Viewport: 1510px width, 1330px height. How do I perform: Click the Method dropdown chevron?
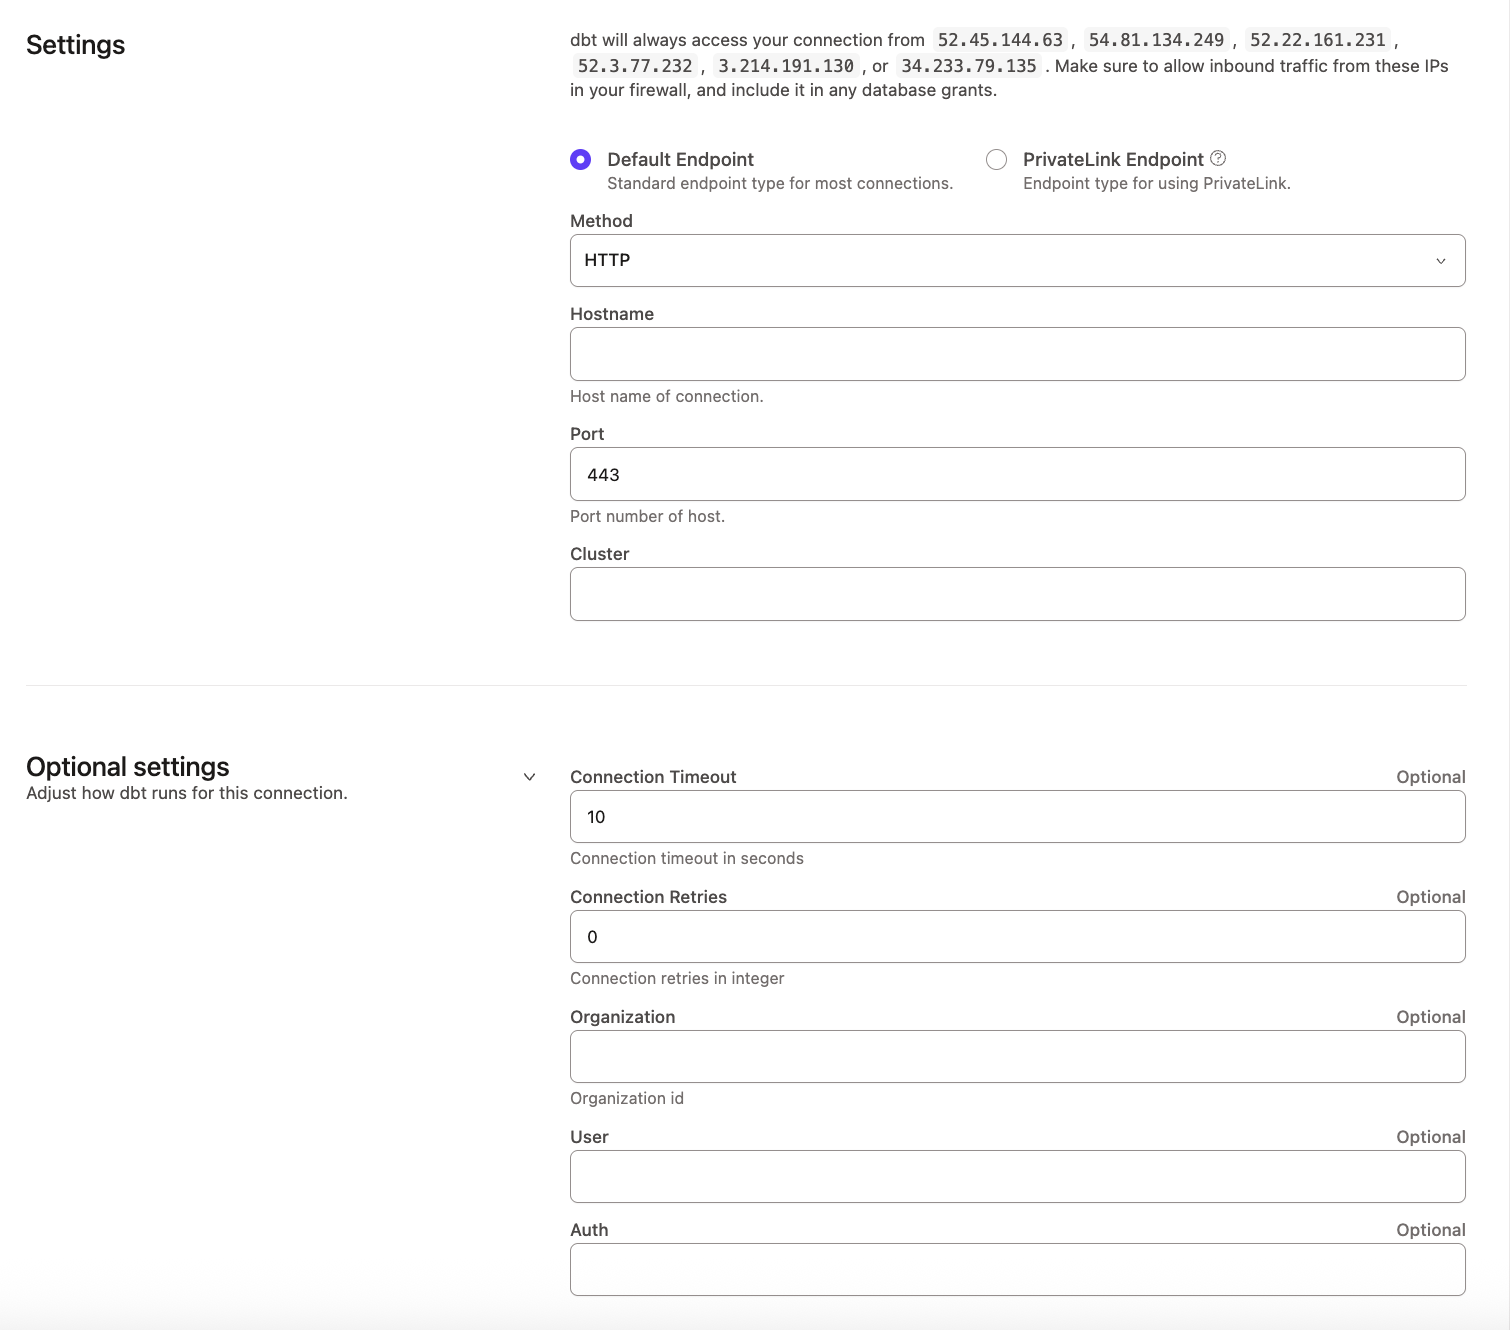pos(1441,260)
